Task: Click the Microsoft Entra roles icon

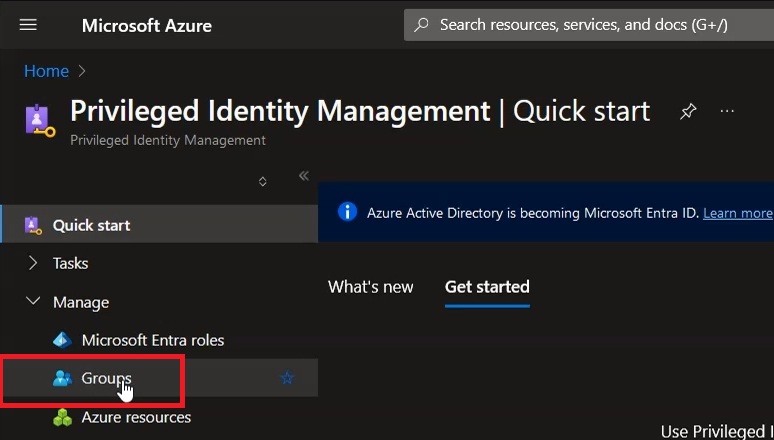Action: tap(62, 340)
